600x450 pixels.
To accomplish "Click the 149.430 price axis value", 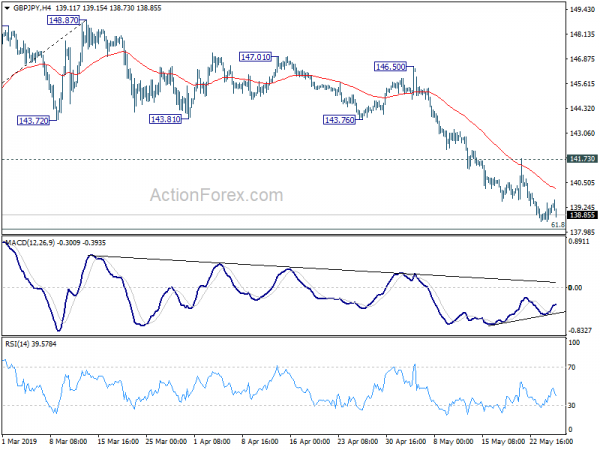I will pos(582,10).
